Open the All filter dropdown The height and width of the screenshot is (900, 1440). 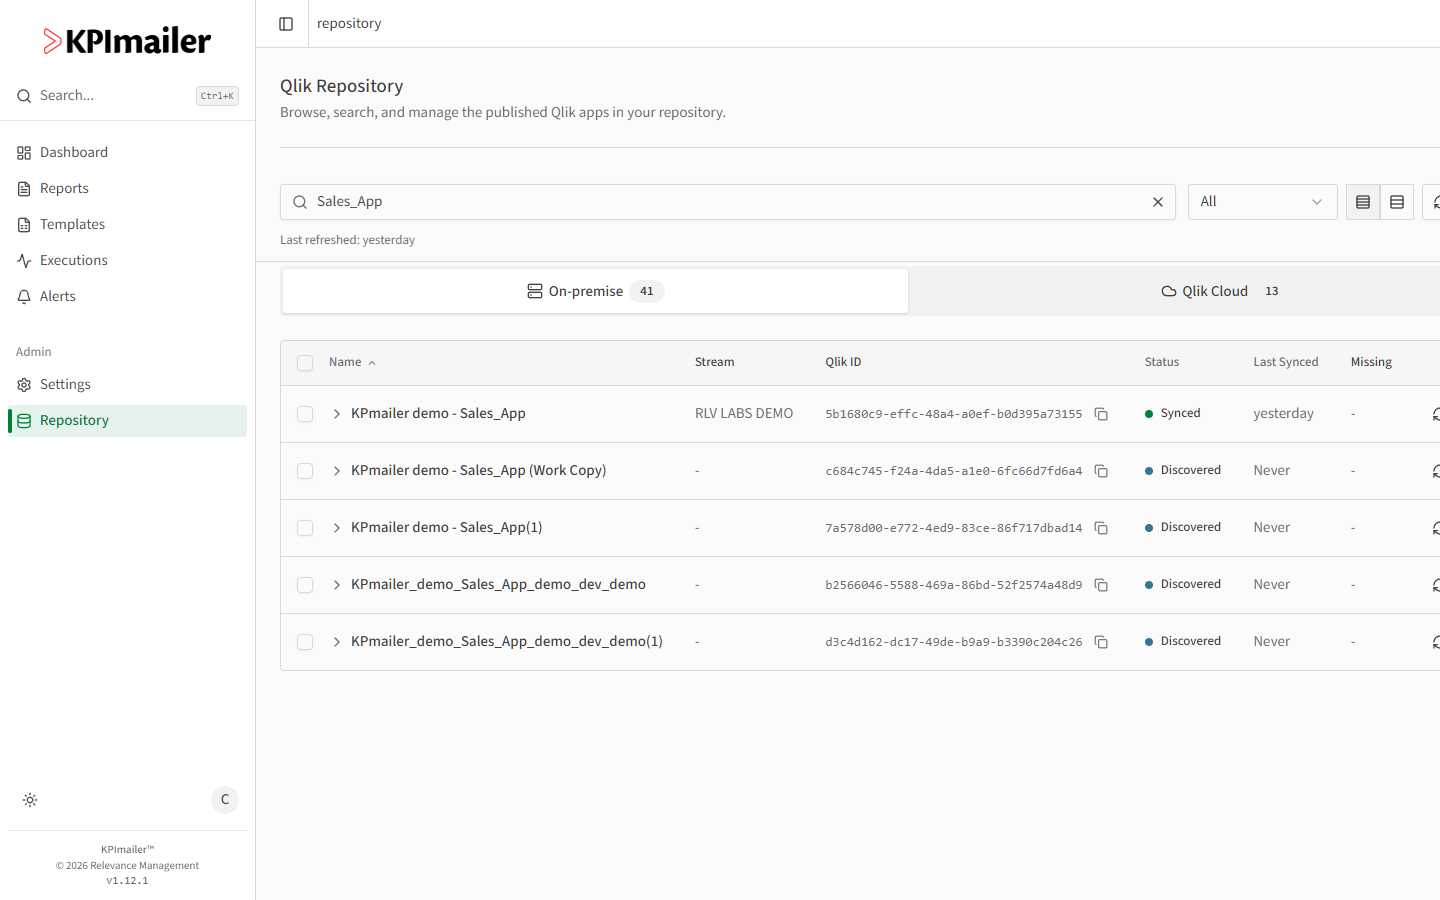point(1262,202)
